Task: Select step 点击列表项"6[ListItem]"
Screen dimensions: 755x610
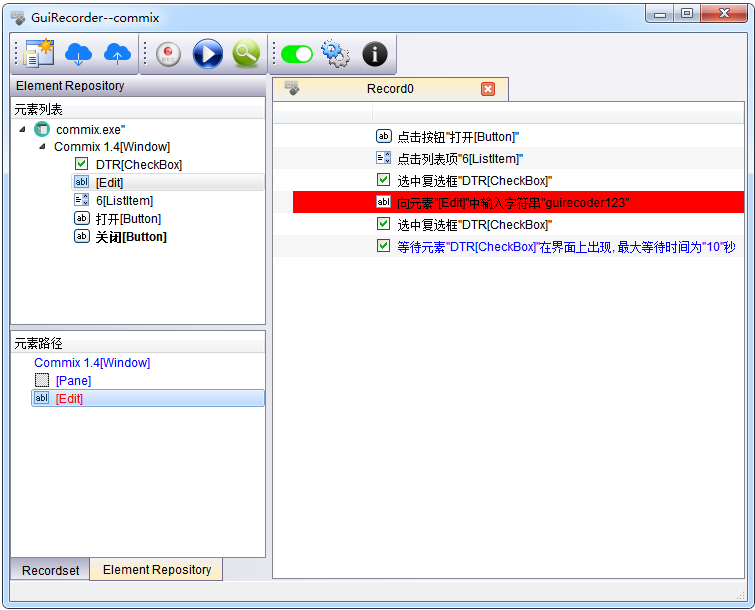Action: [x=460, y=159]
